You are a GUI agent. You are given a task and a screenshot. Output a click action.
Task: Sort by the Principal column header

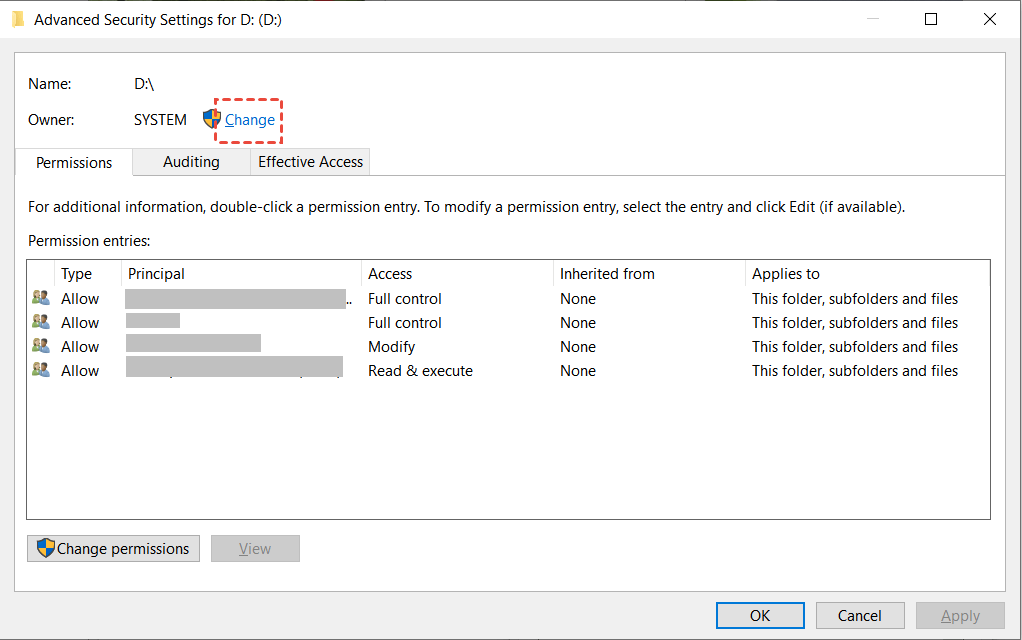point(156,274)
